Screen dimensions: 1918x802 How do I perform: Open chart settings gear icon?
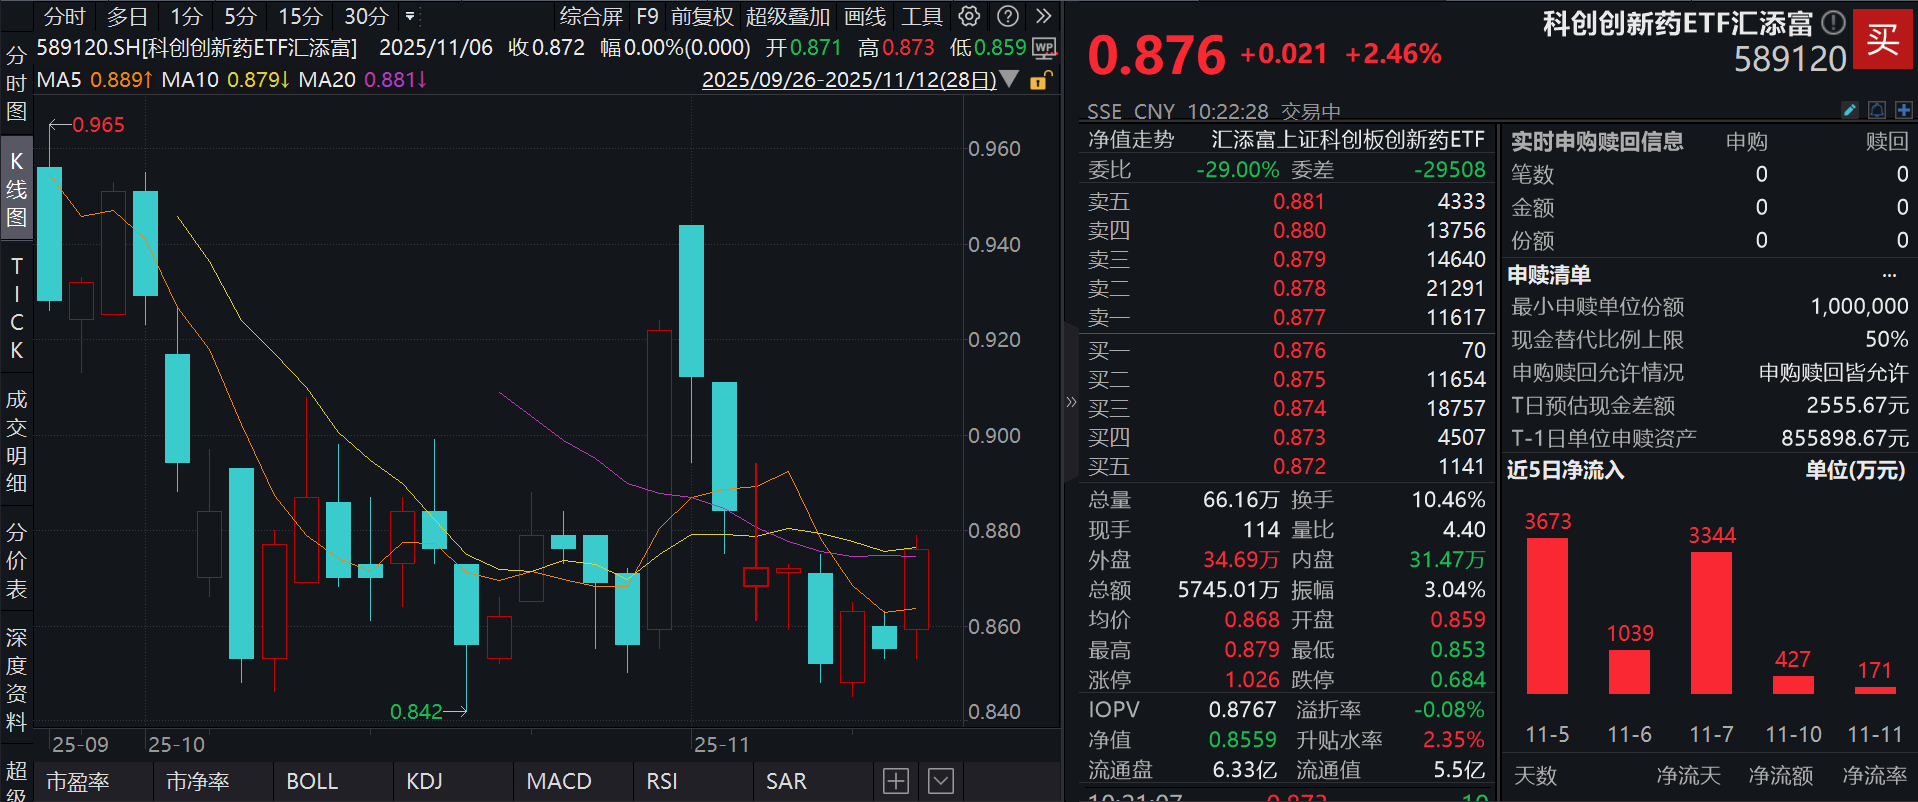[969, 16]
